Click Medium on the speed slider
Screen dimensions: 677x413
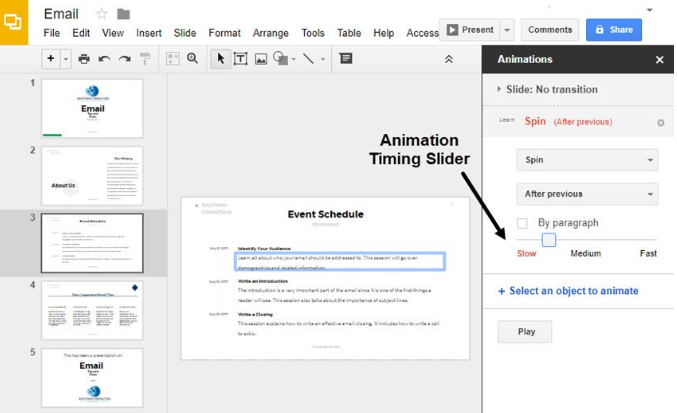(x=585, y=253)
